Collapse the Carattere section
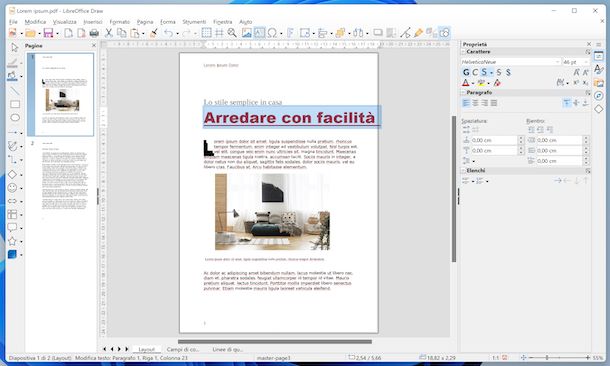610x366 pixels. click(463, 52)
